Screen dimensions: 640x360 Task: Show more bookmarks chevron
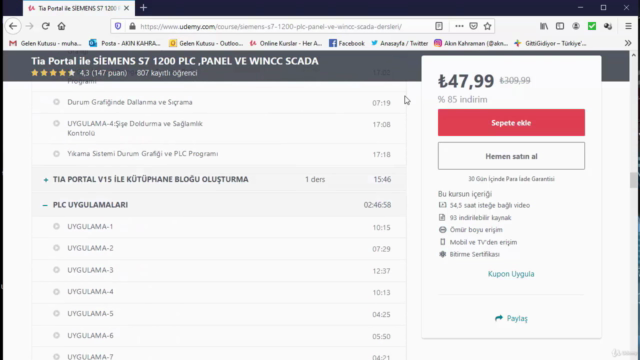pos(628,43)
